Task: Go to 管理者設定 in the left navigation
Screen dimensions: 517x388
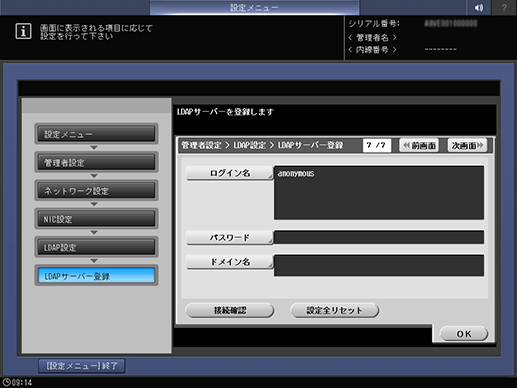Action: (96, 162)
